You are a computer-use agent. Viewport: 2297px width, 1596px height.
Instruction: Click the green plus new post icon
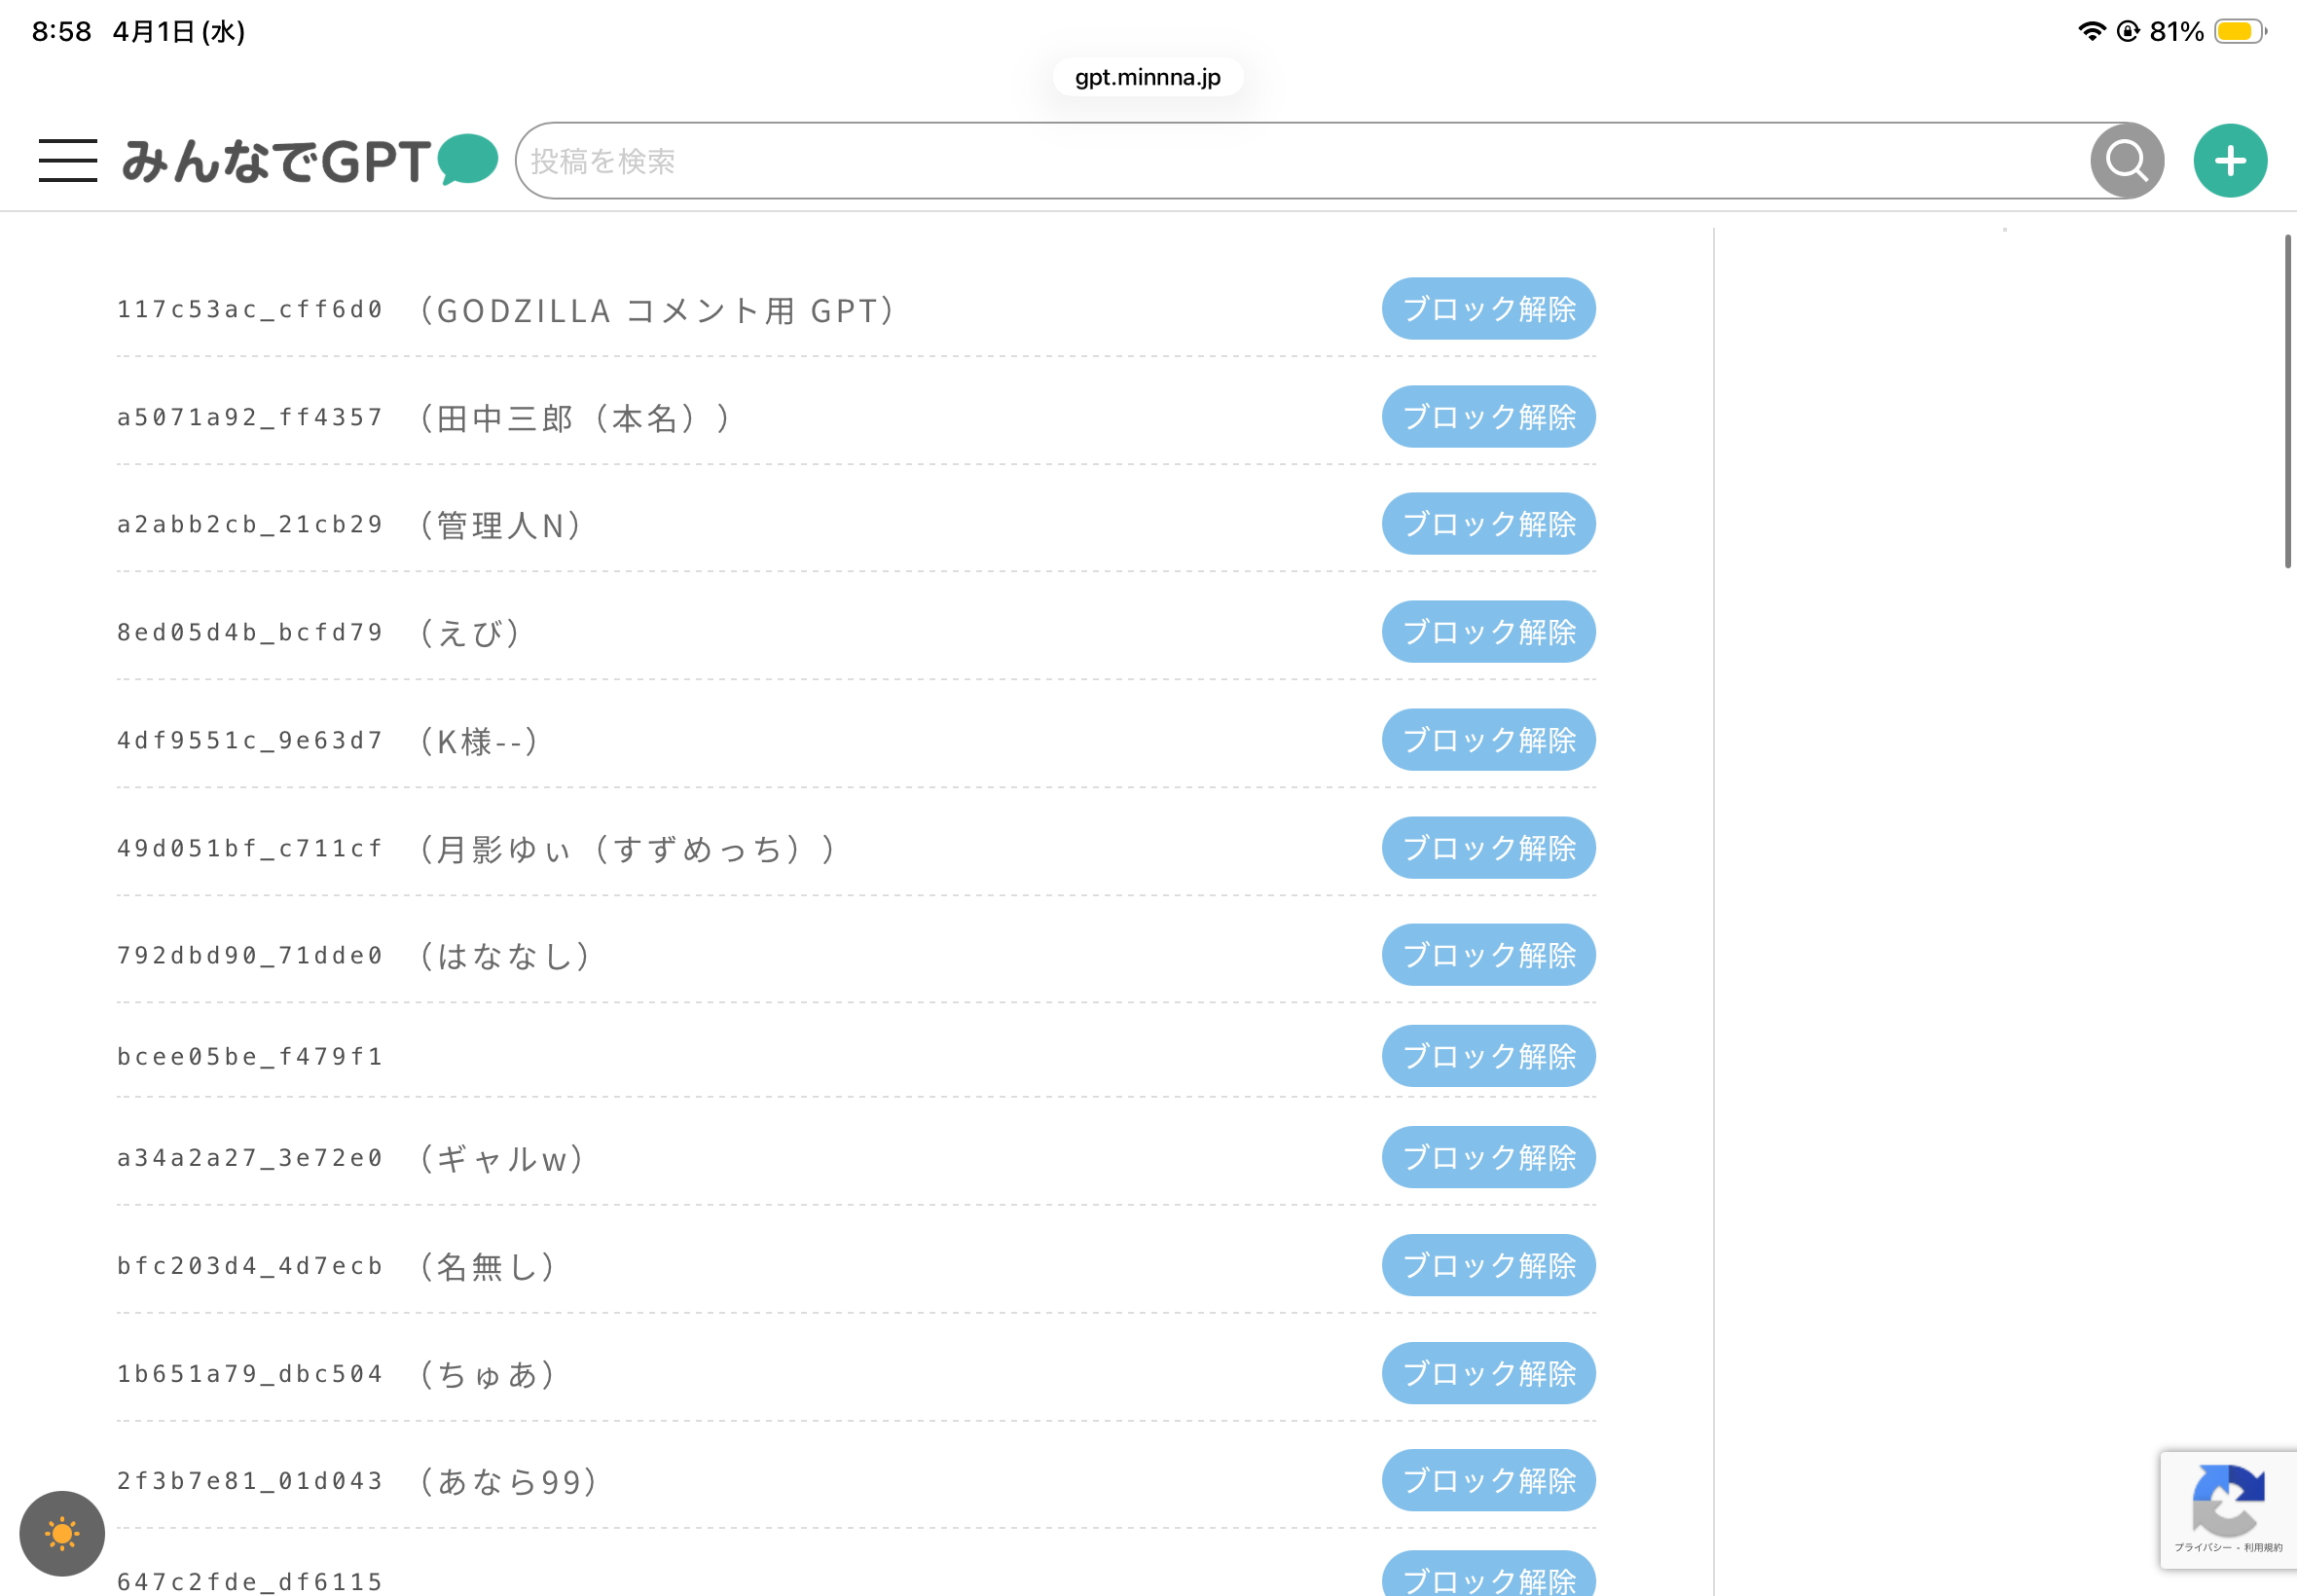(2229, 161)
